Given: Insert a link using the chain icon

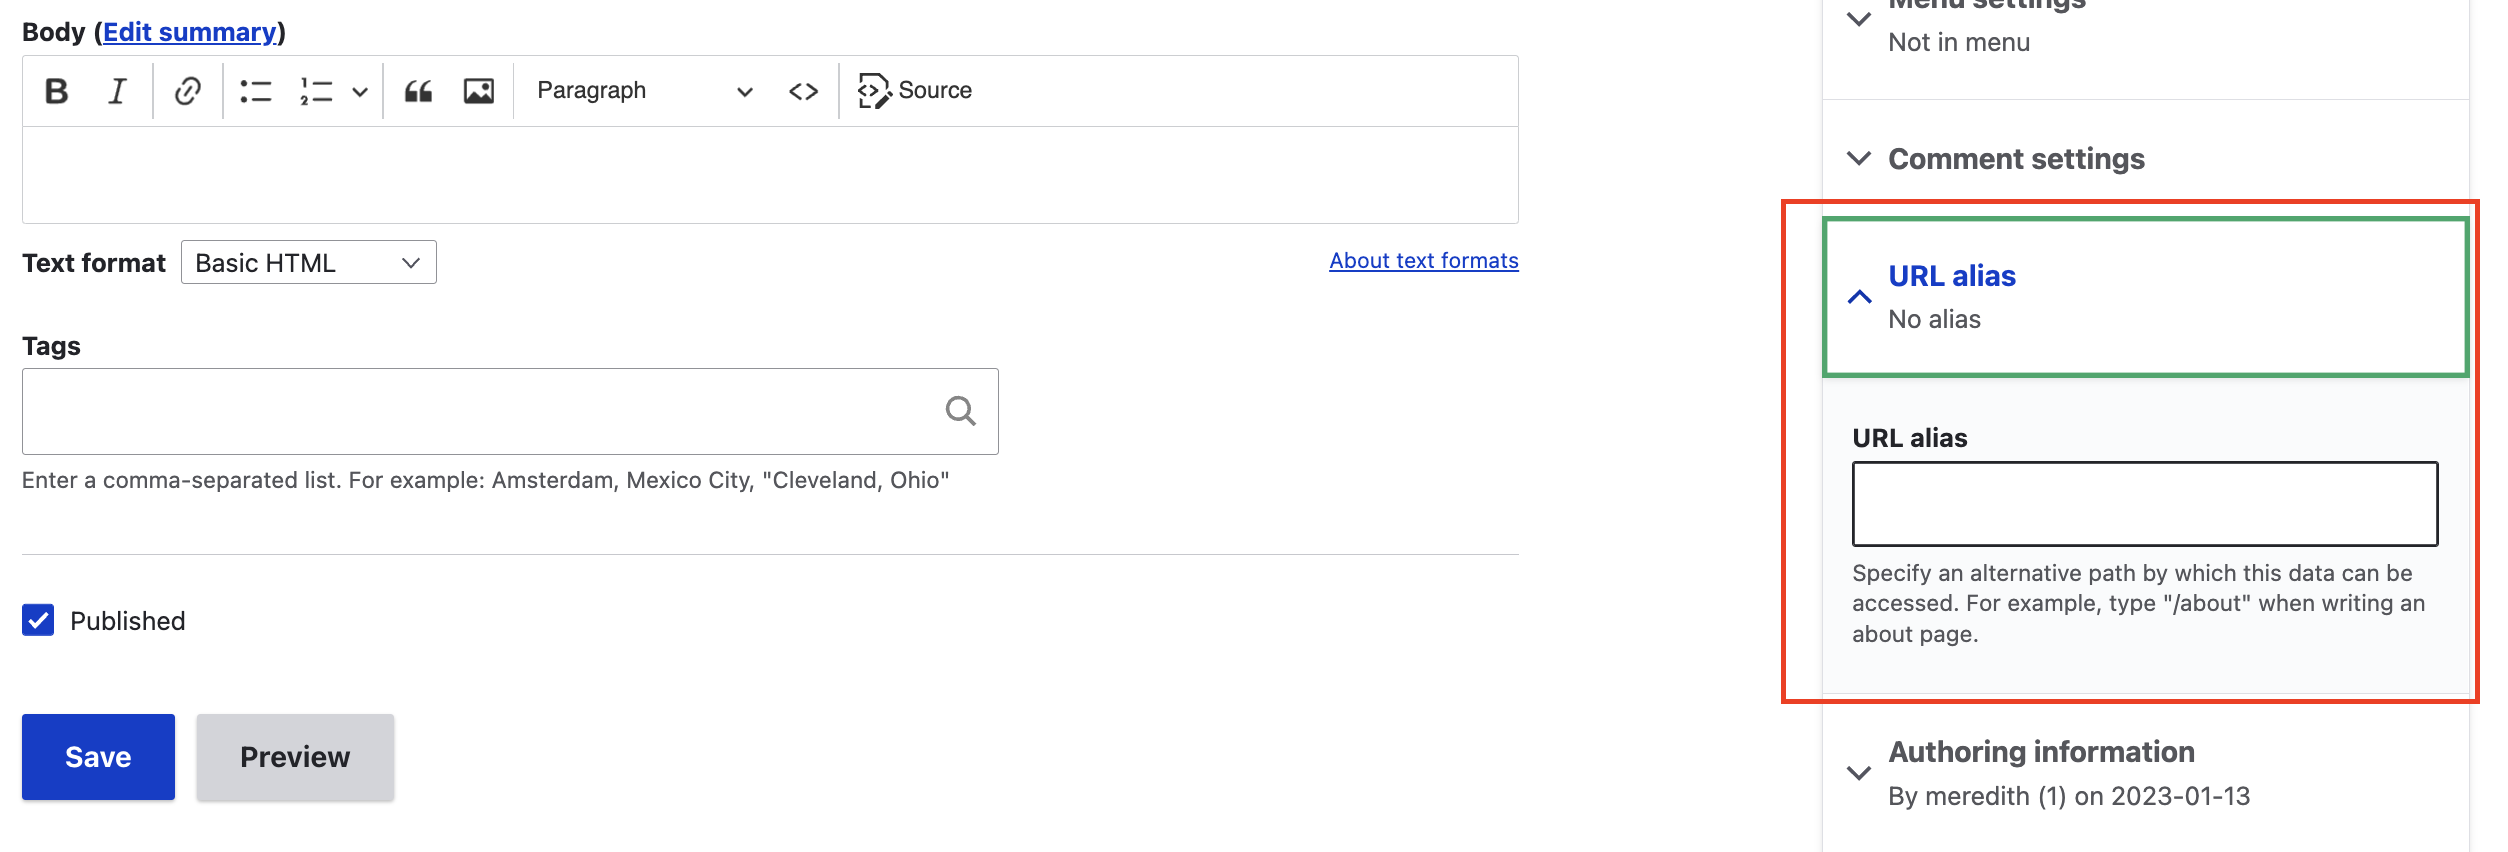Looking at the screenshot, I should 187,91.
